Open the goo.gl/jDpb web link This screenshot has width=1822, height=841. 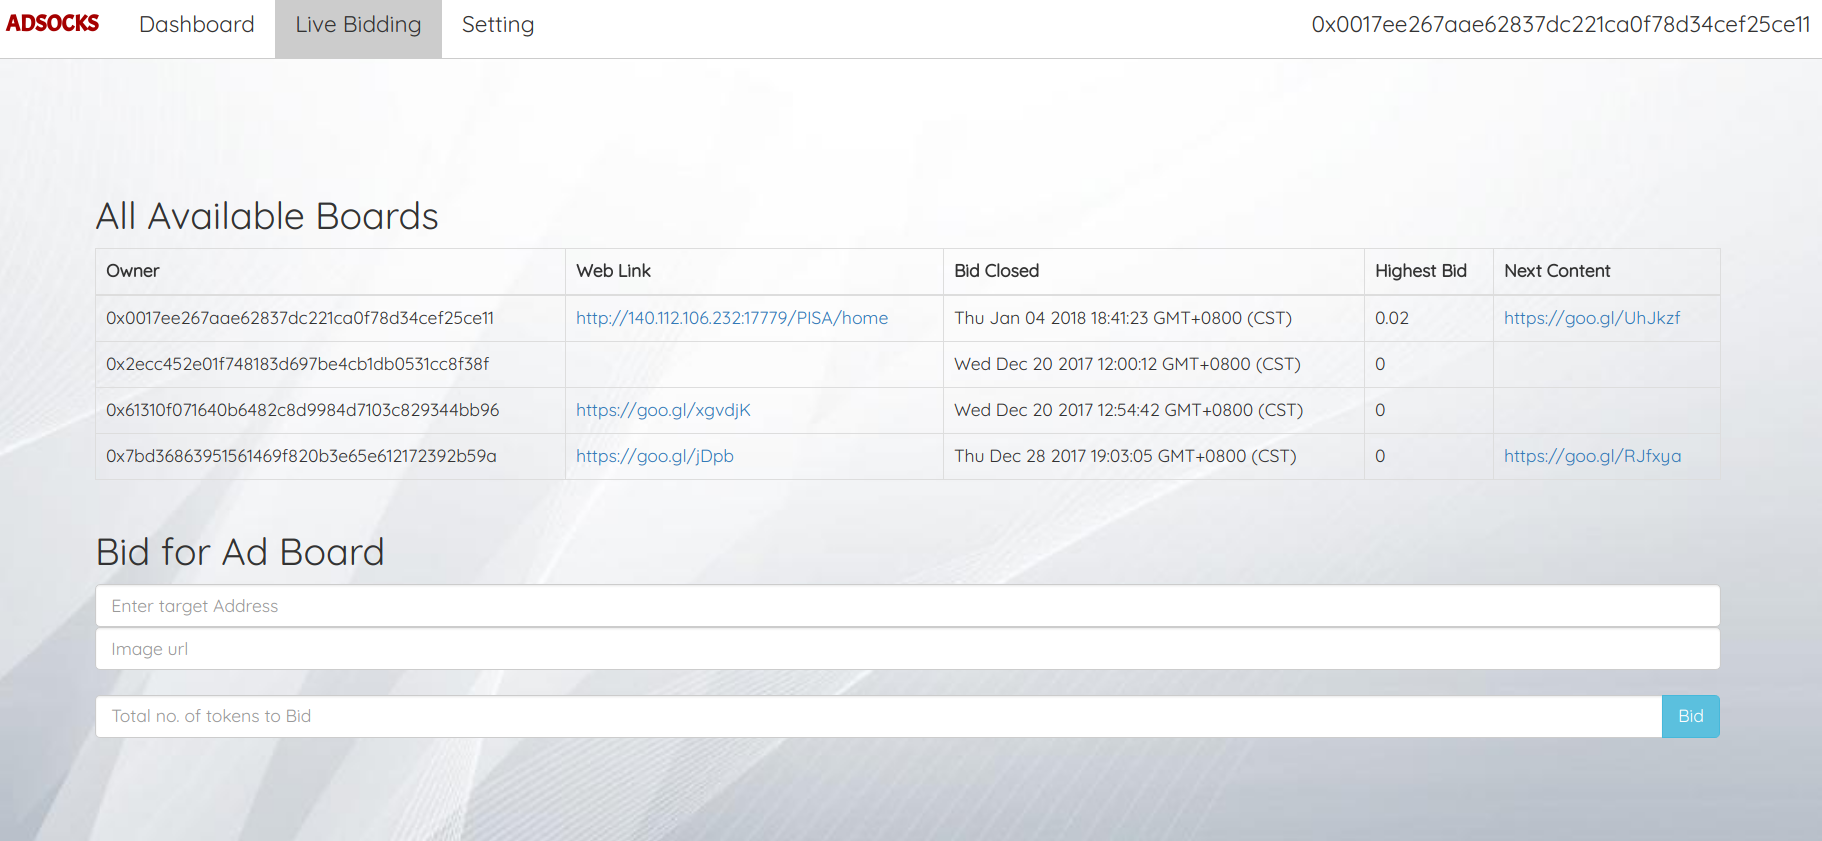(655, 456)
